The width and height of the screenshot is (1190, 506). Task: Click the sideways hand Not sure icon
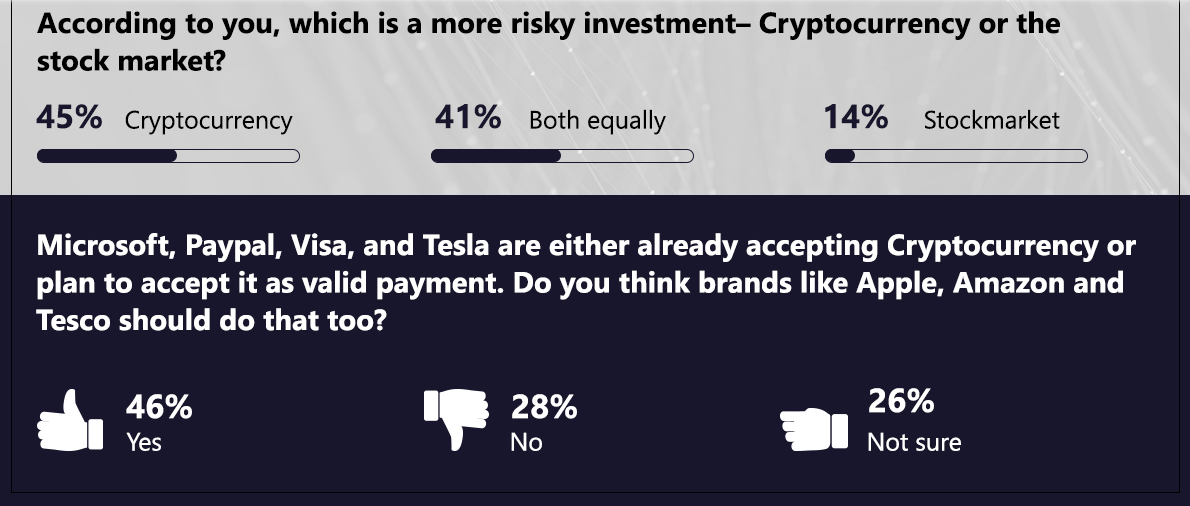(x=813, y=427)
